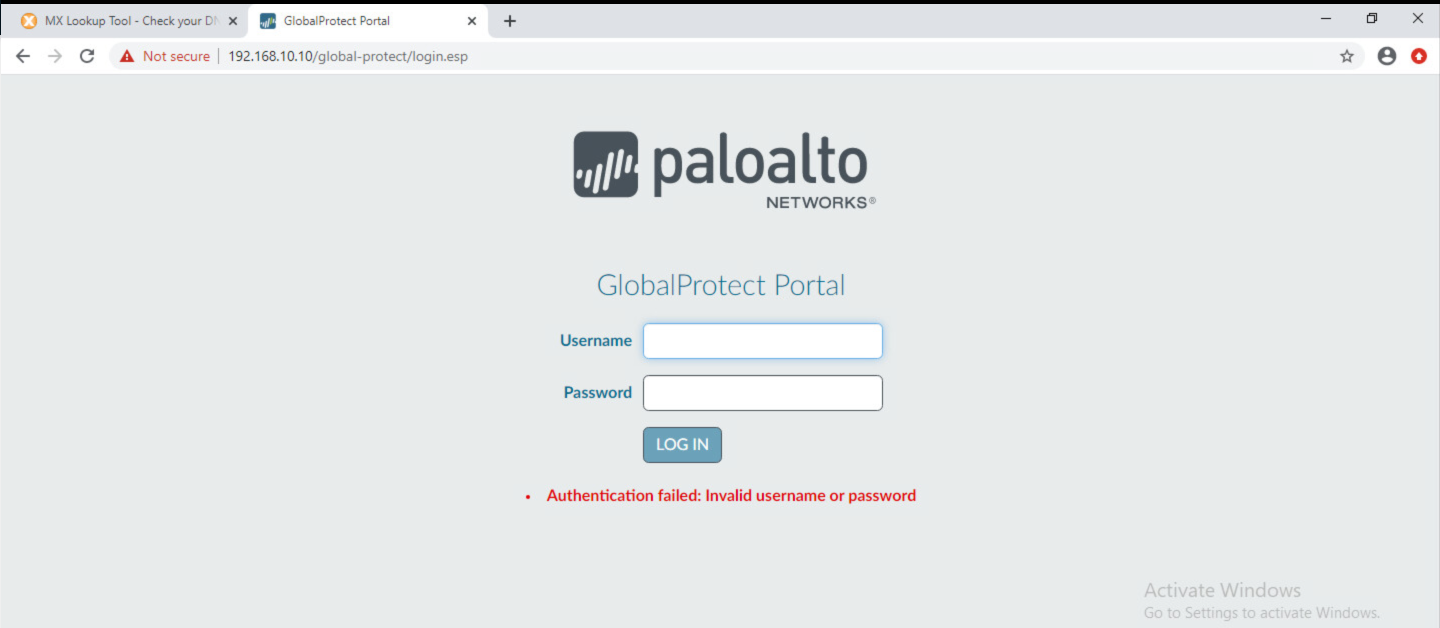
Task: Close the MX Lookup Tool tab
Action: point(233,21)
